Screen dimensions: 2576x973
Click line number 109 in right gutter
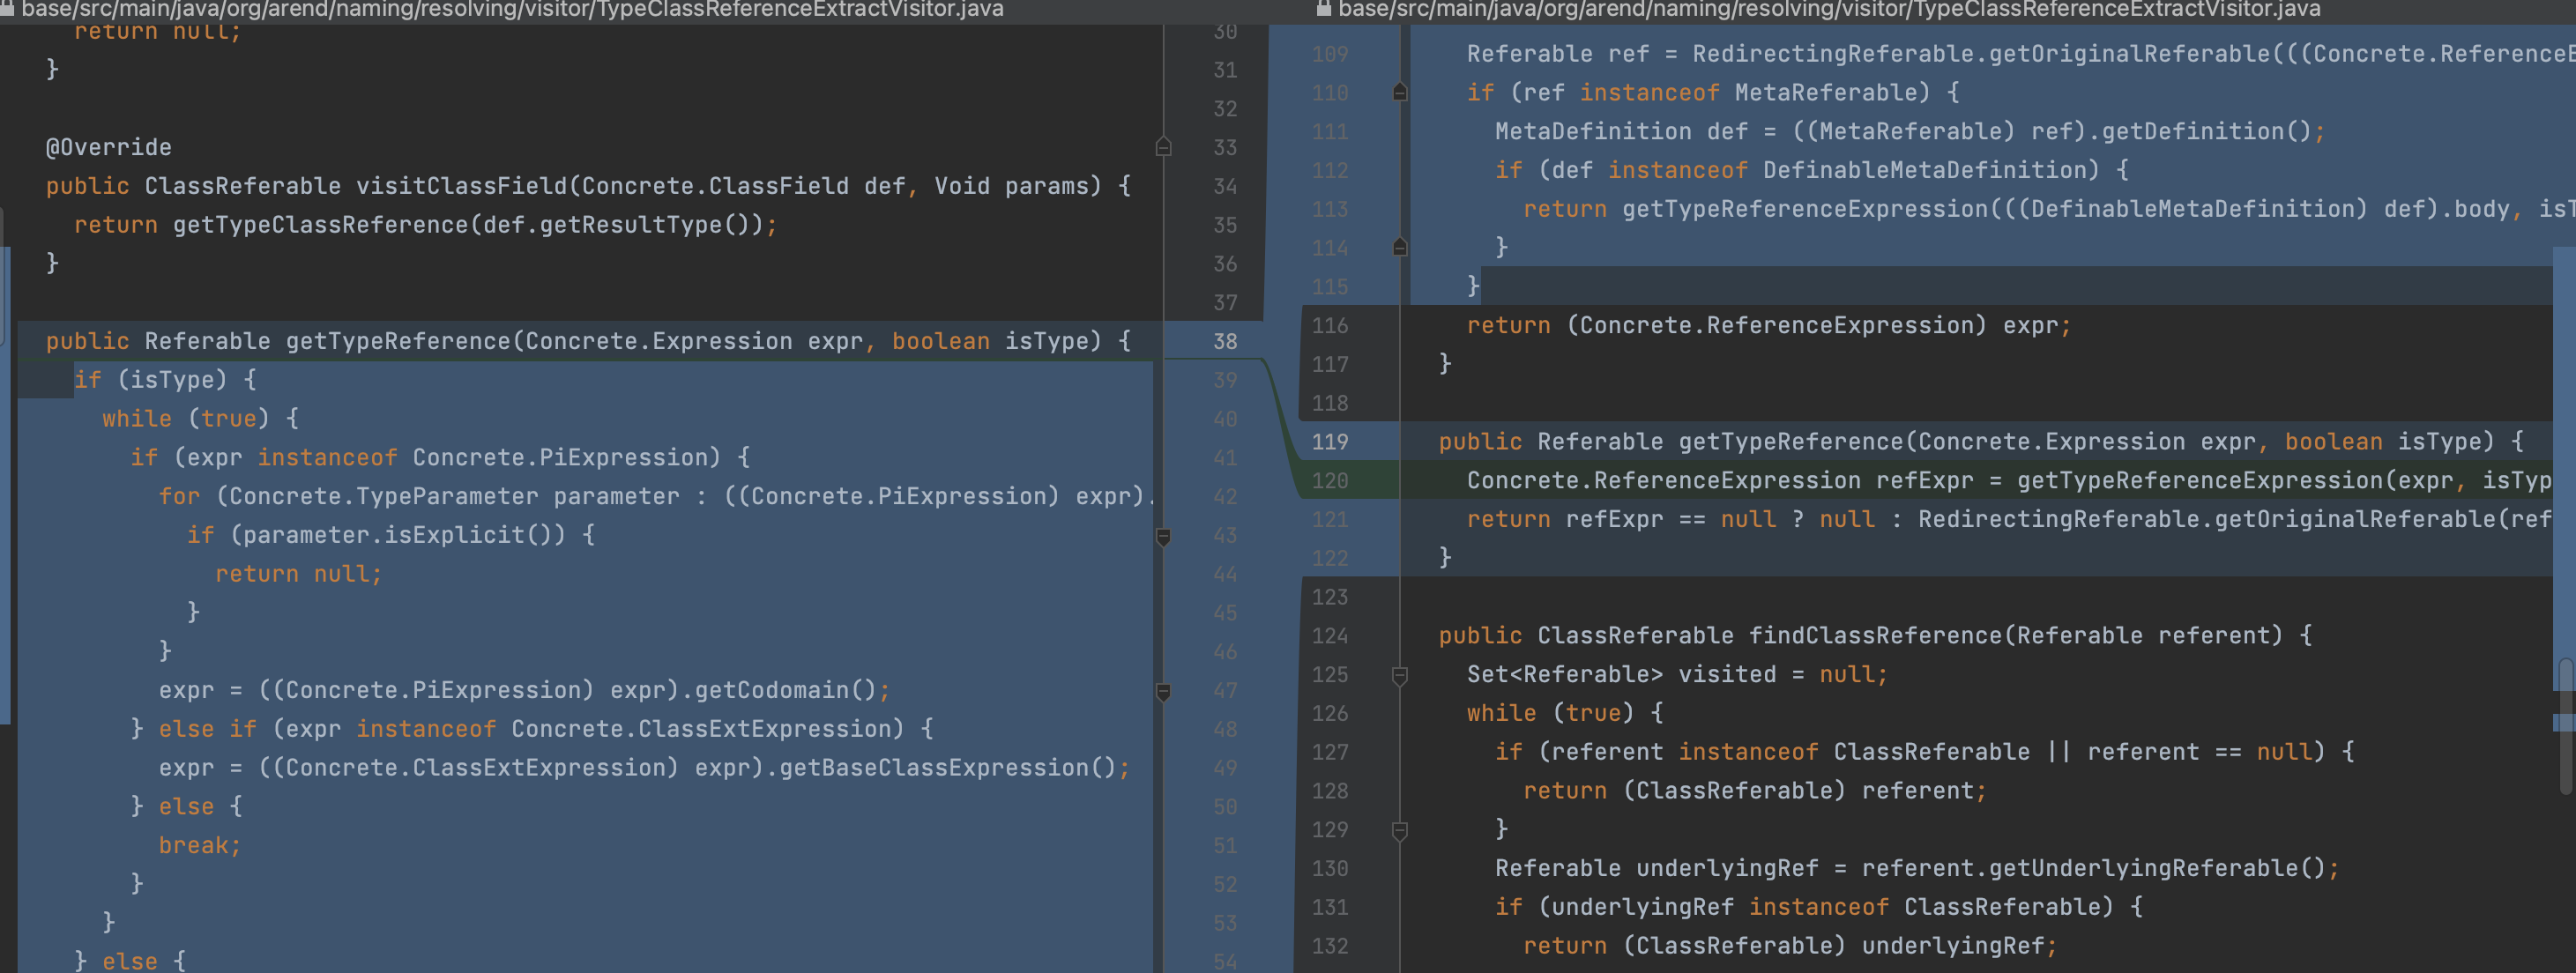[x=1330, y=54]
